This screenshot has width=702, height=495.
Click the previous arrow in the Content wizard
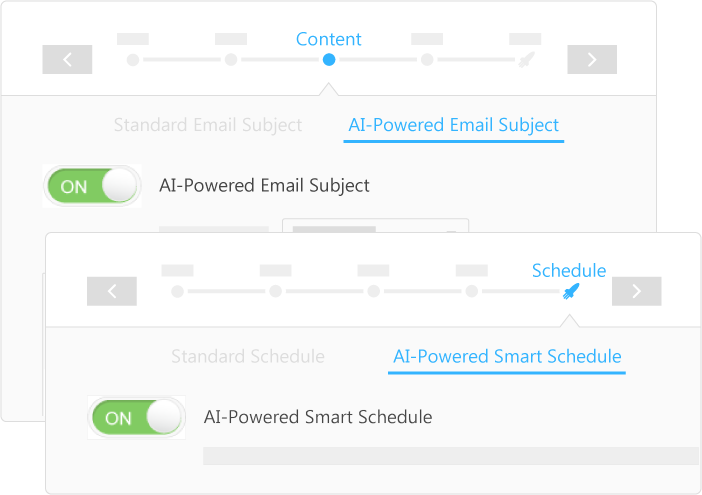point(67,60)
